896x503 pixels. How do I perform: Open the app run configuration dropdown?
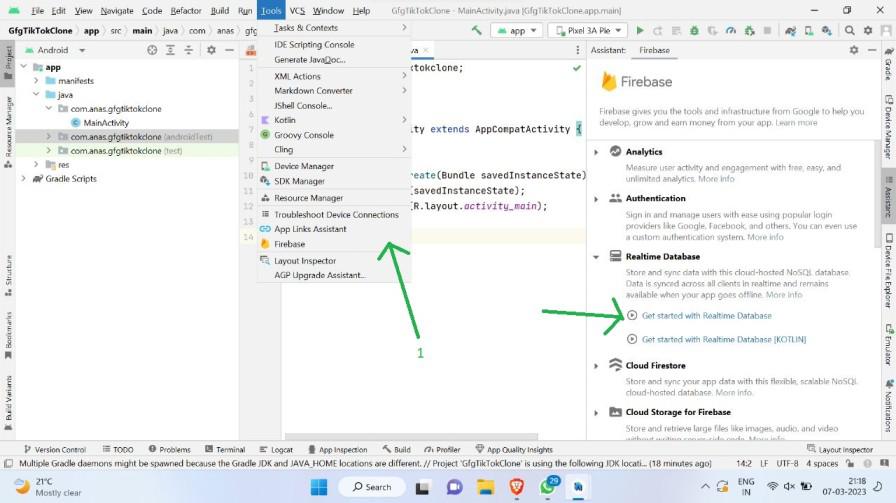click(x=517, y=30)
